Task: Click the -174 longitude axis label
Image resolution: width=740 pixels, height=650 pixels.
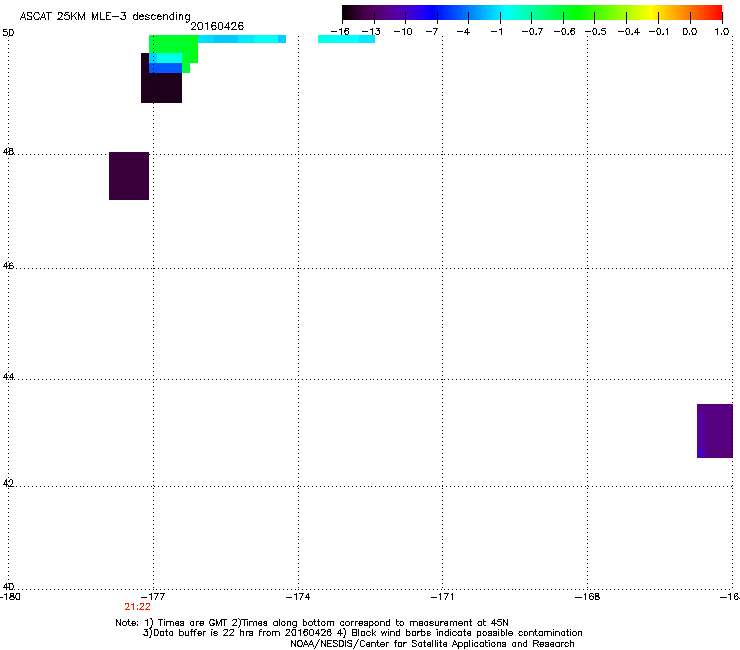Action: (x=298, y=597)
